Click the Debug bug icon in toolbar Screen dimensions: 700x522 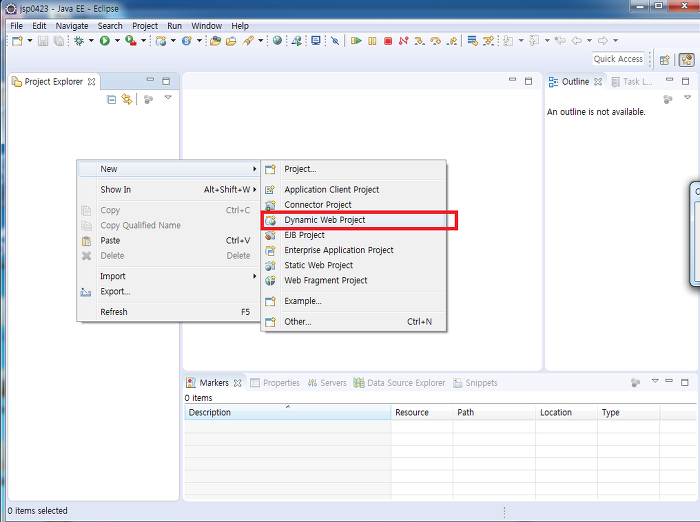79,41
